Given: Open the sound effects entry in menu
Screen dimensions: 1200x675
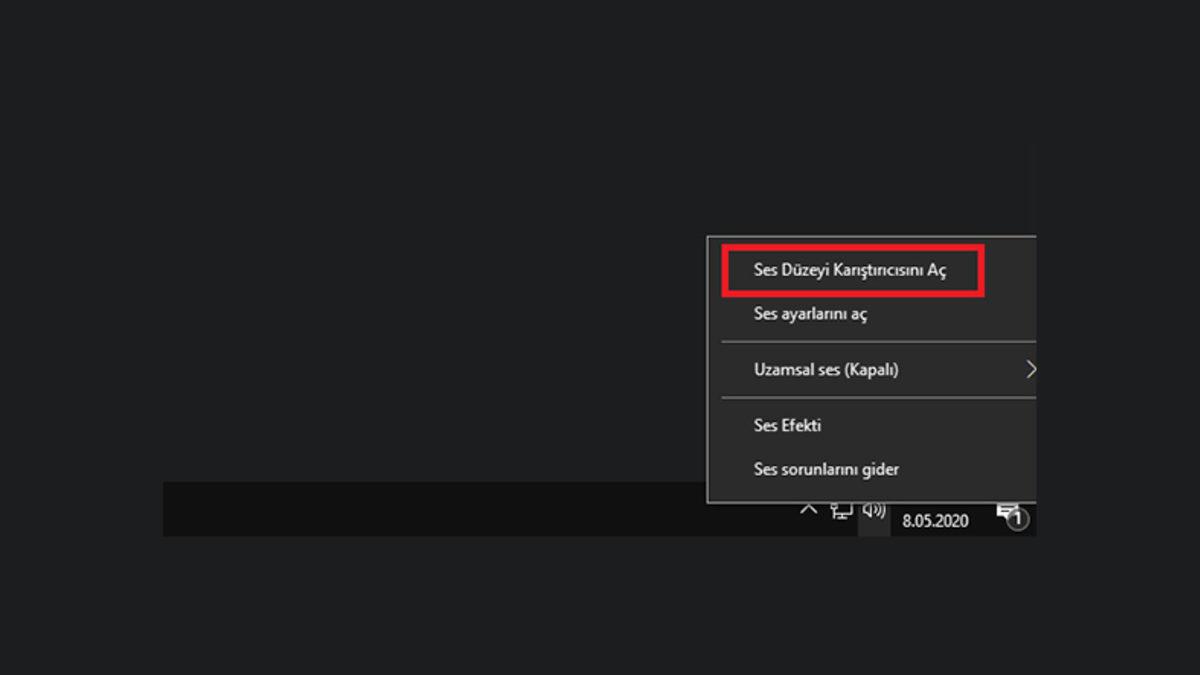Looking at the screenshot, I should (787, 425).
